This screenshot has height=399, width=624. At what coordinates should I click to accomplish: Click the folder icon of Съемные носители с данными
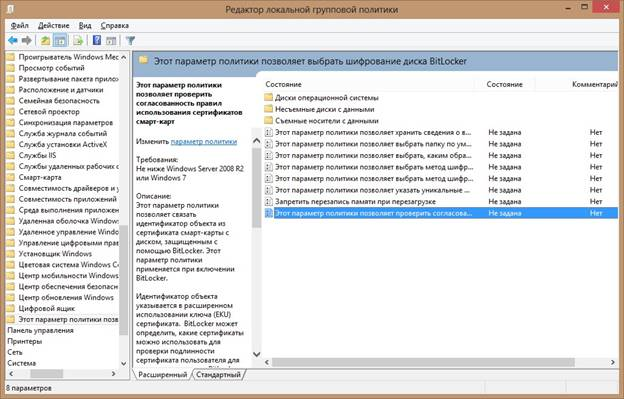pos(269,121)
